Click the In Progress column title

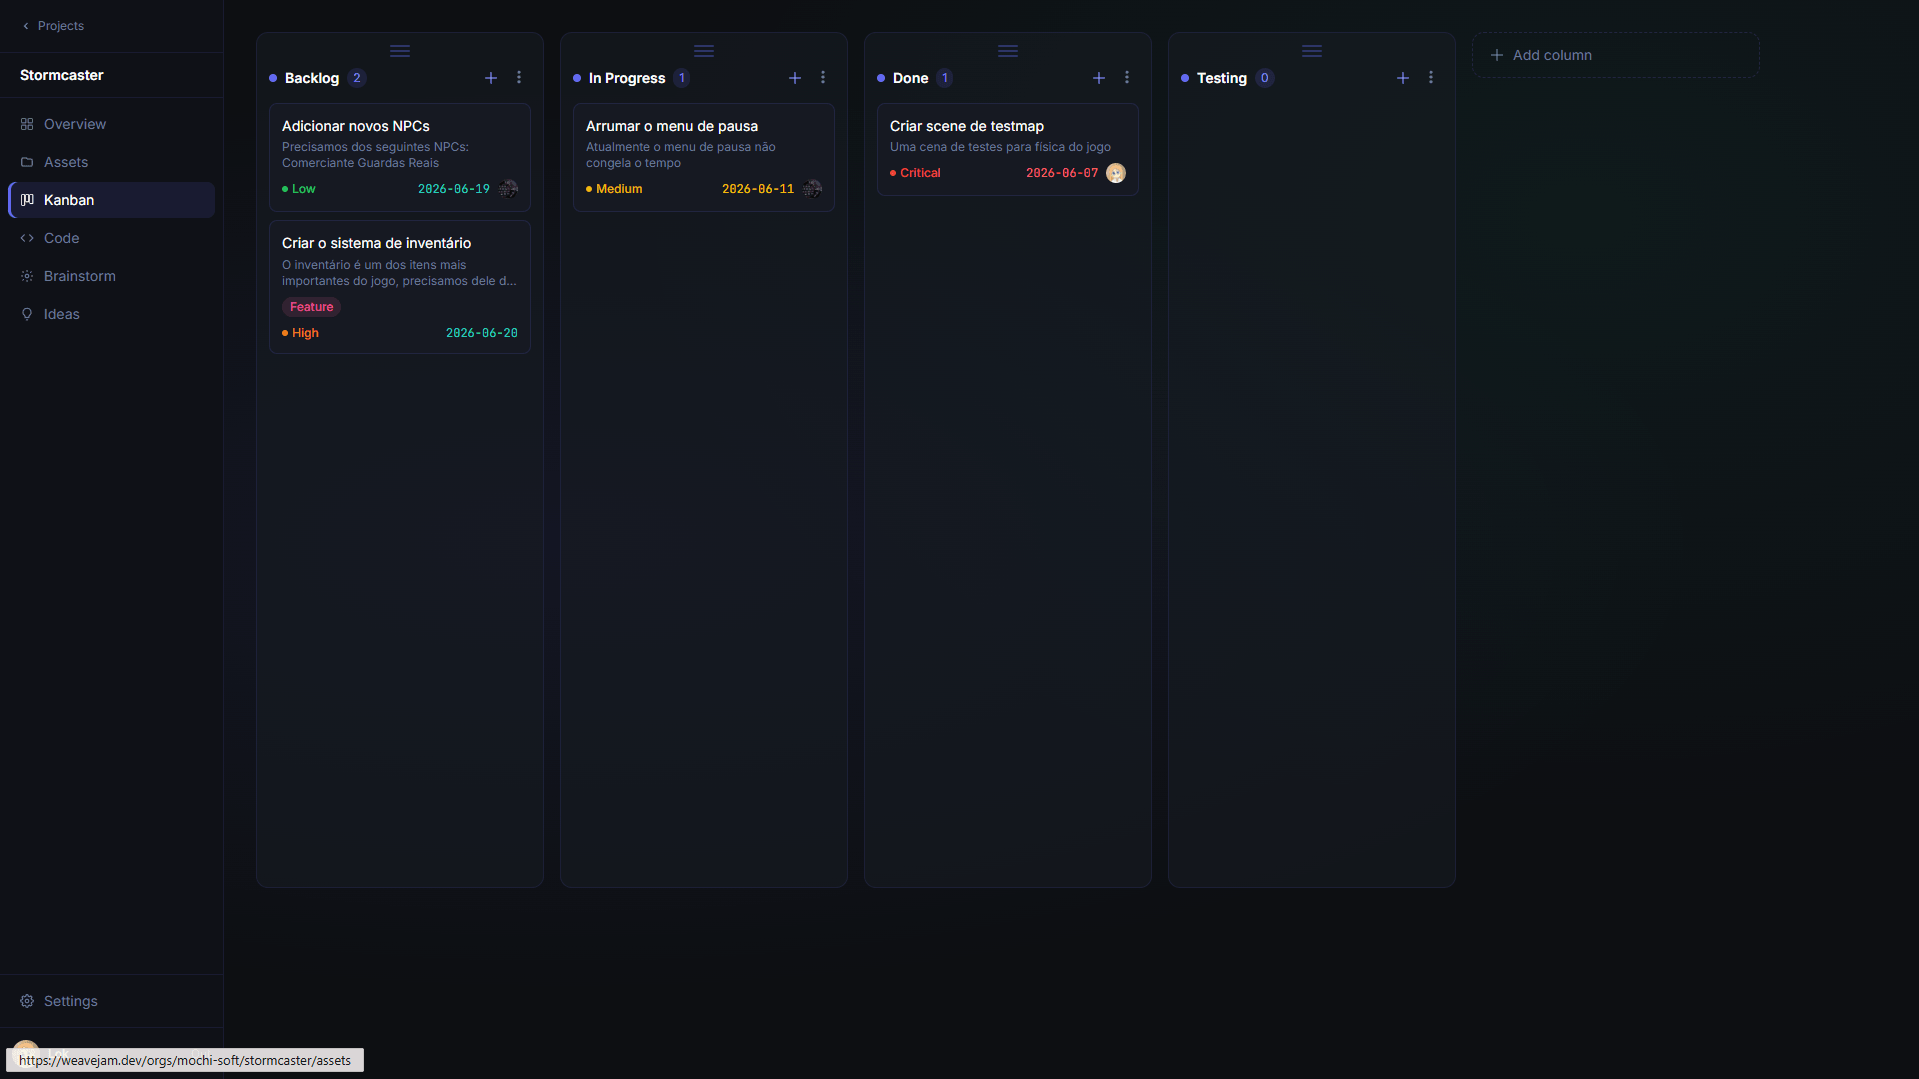coord(627,78)
